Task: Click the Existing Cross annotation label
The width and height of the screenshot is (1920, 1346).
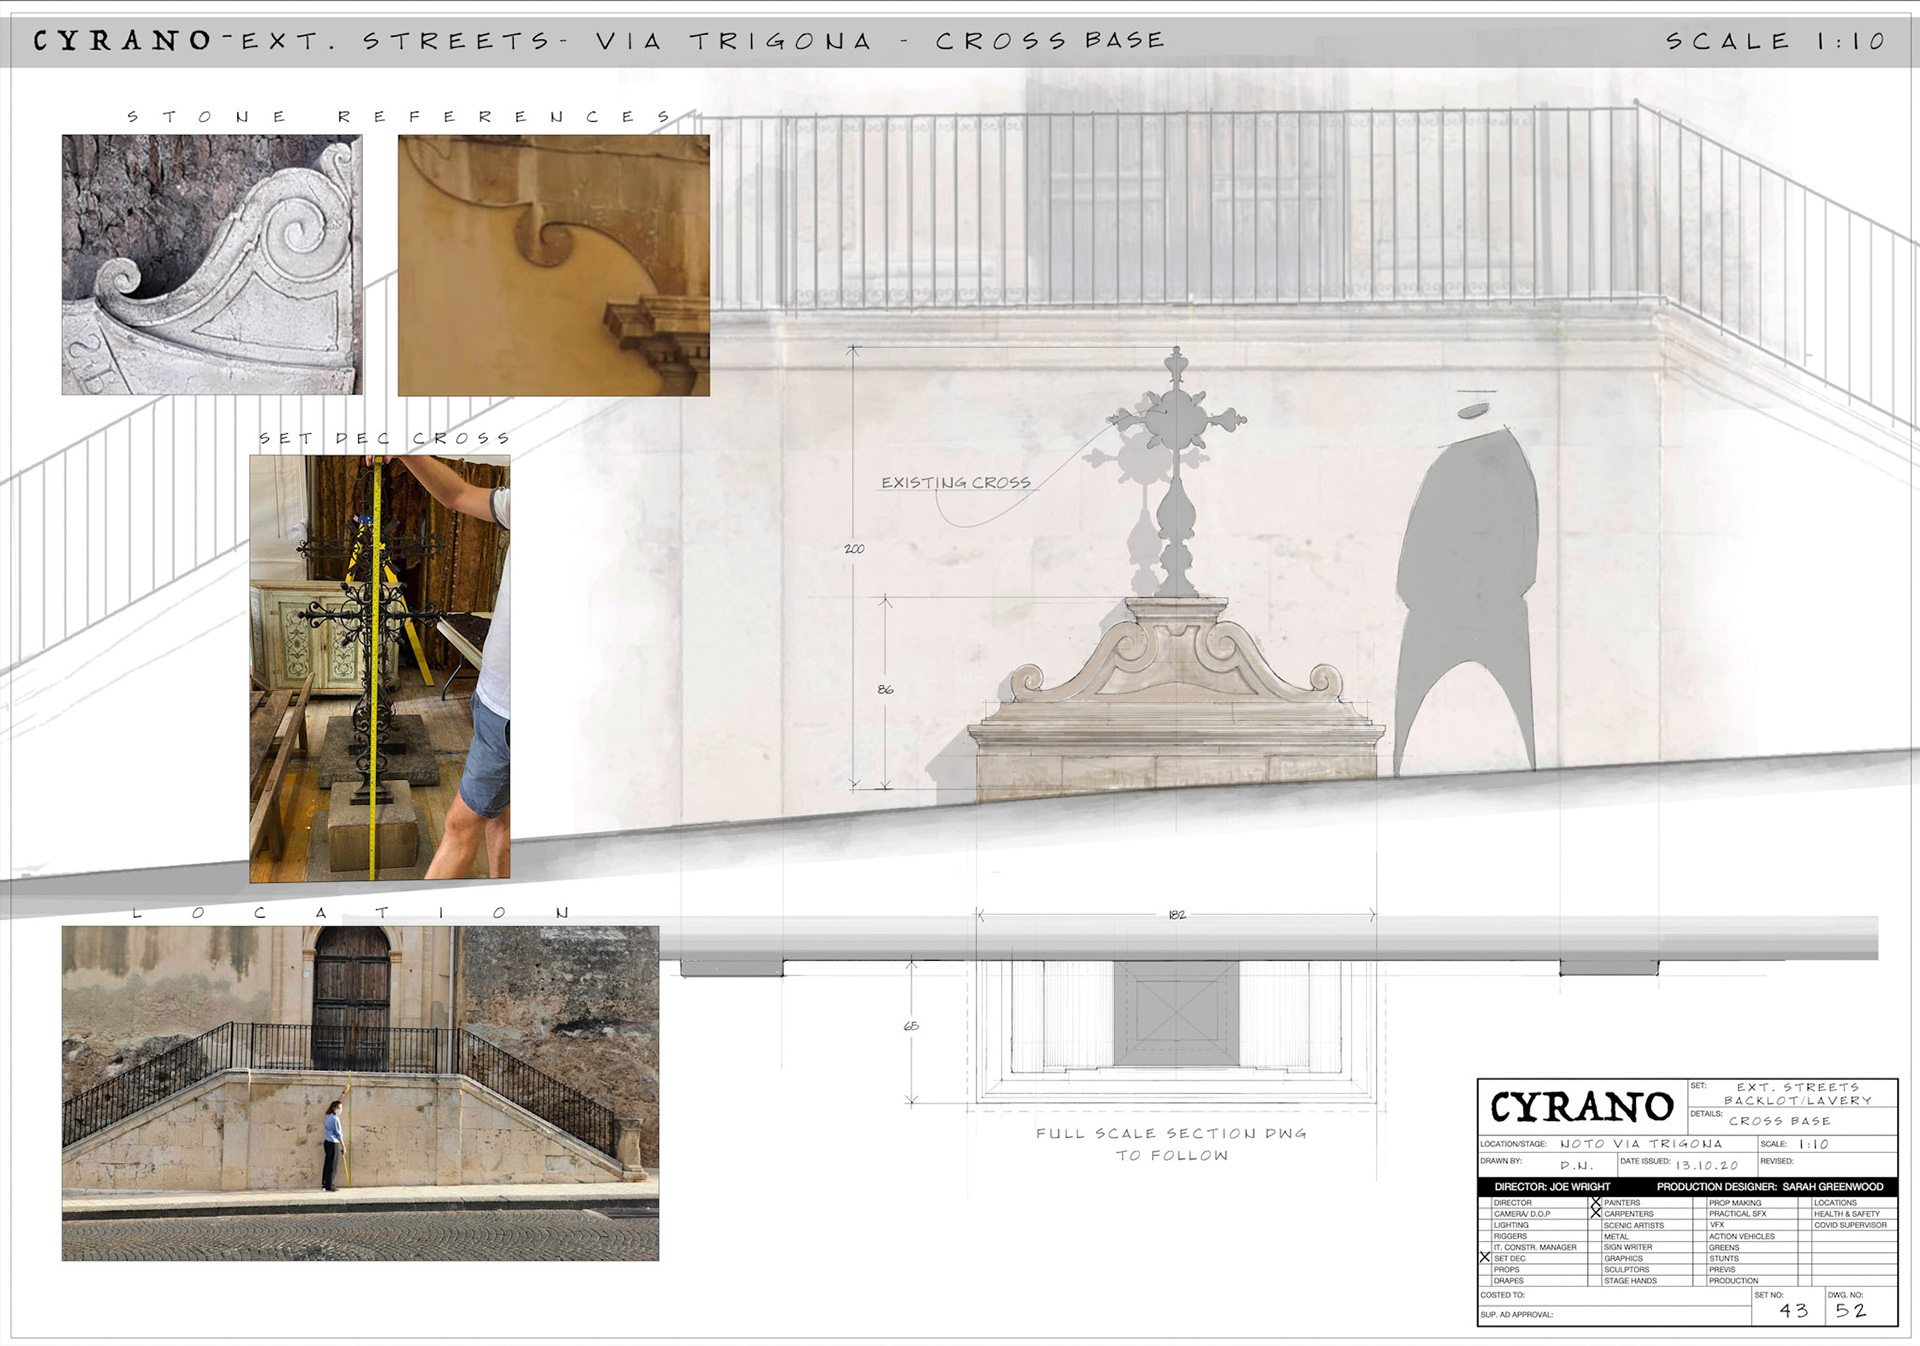Action: [955, 482]
